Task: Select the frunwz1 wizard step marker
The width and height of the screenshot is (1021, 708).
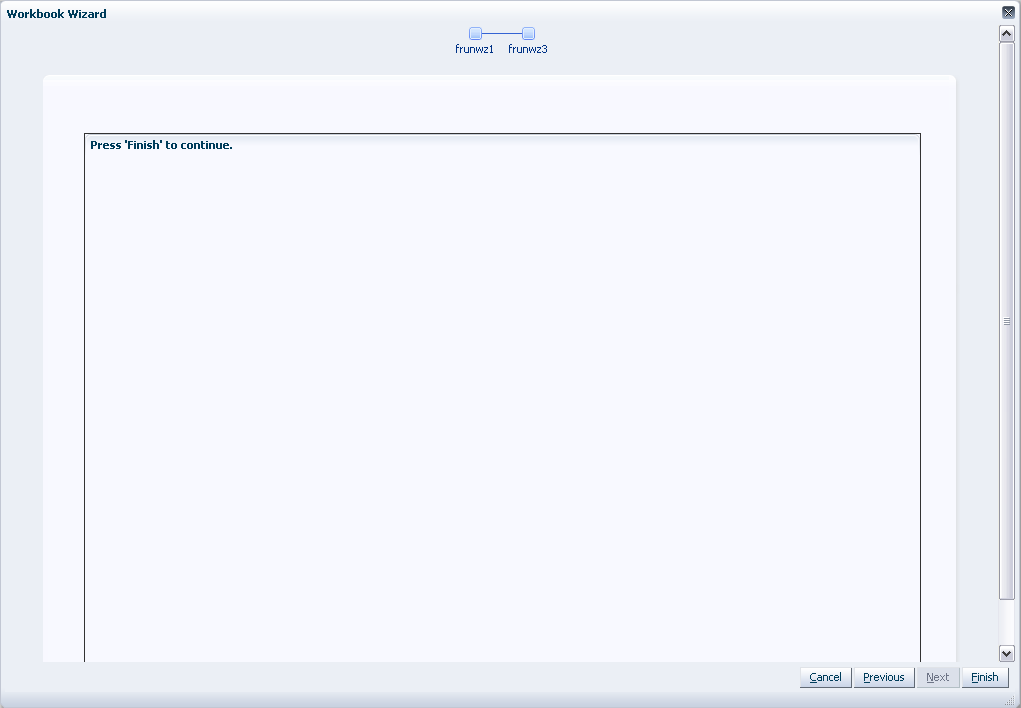Action: point(475,33)
